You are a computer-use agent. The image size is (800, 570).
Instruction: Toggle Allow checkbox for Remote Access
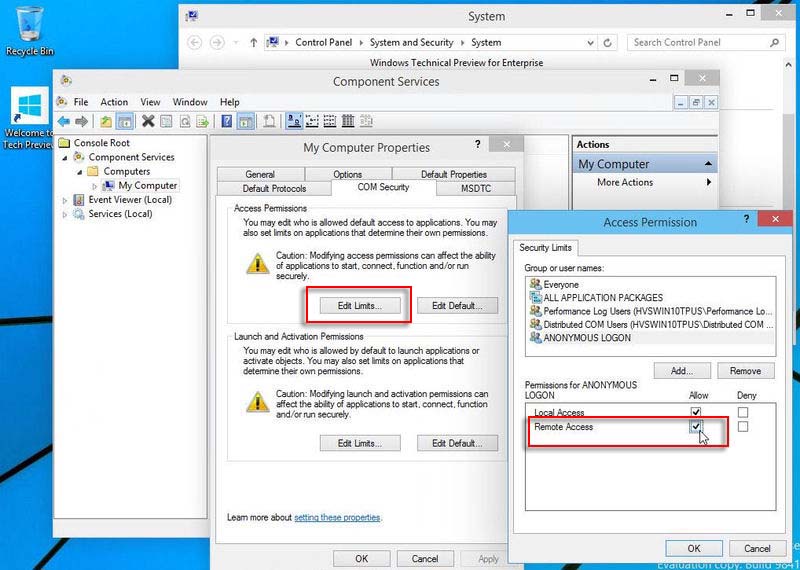click(695, 426)
